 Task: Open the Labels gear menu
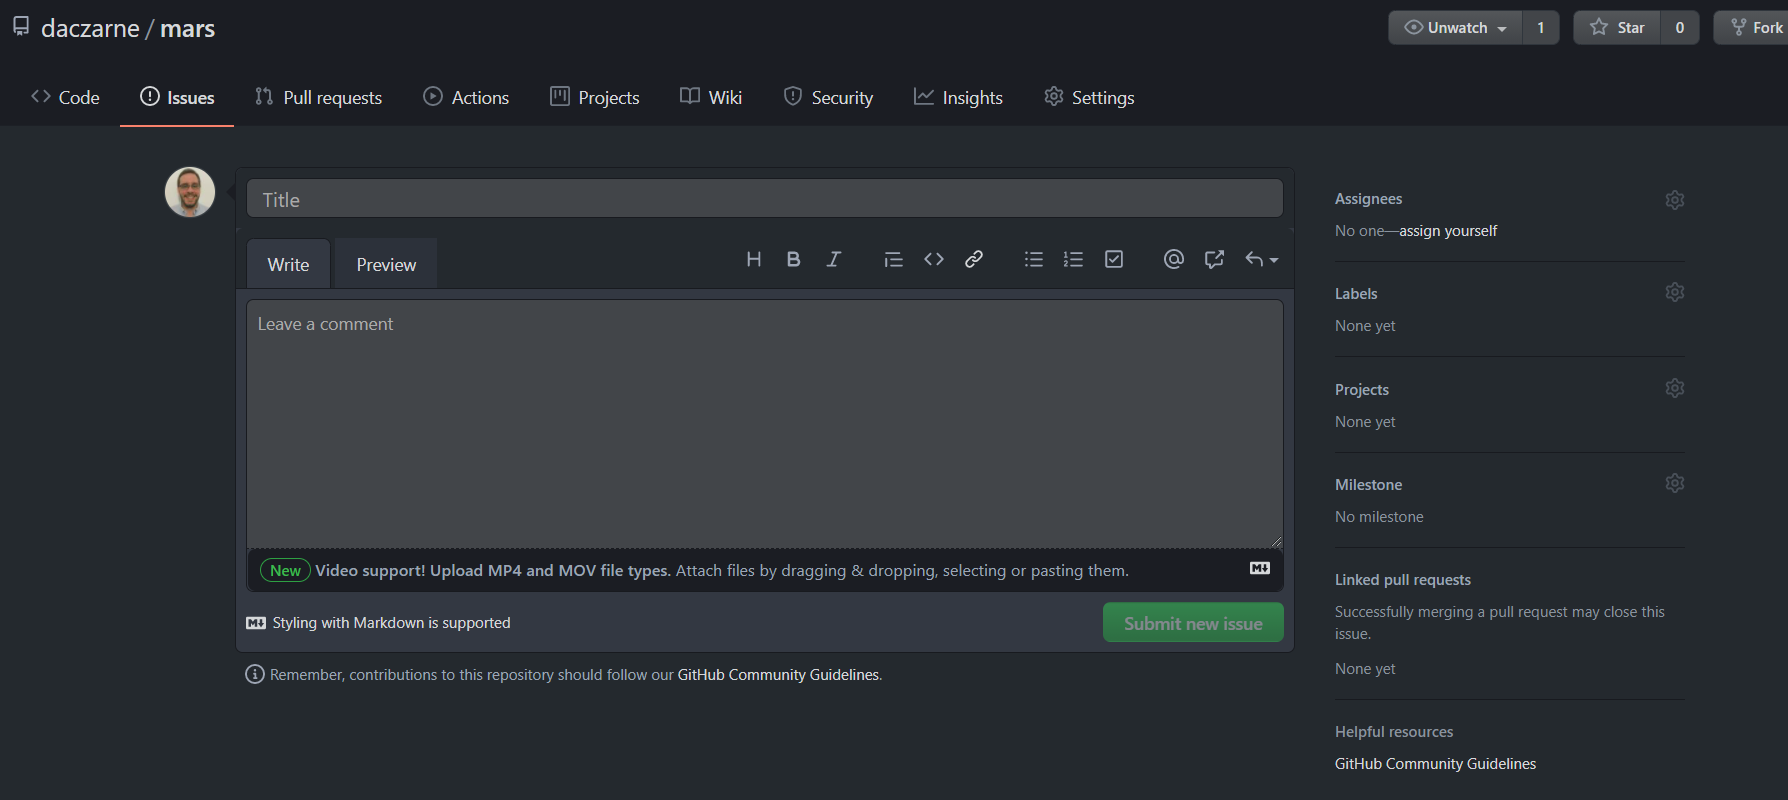click(1675, 292)
